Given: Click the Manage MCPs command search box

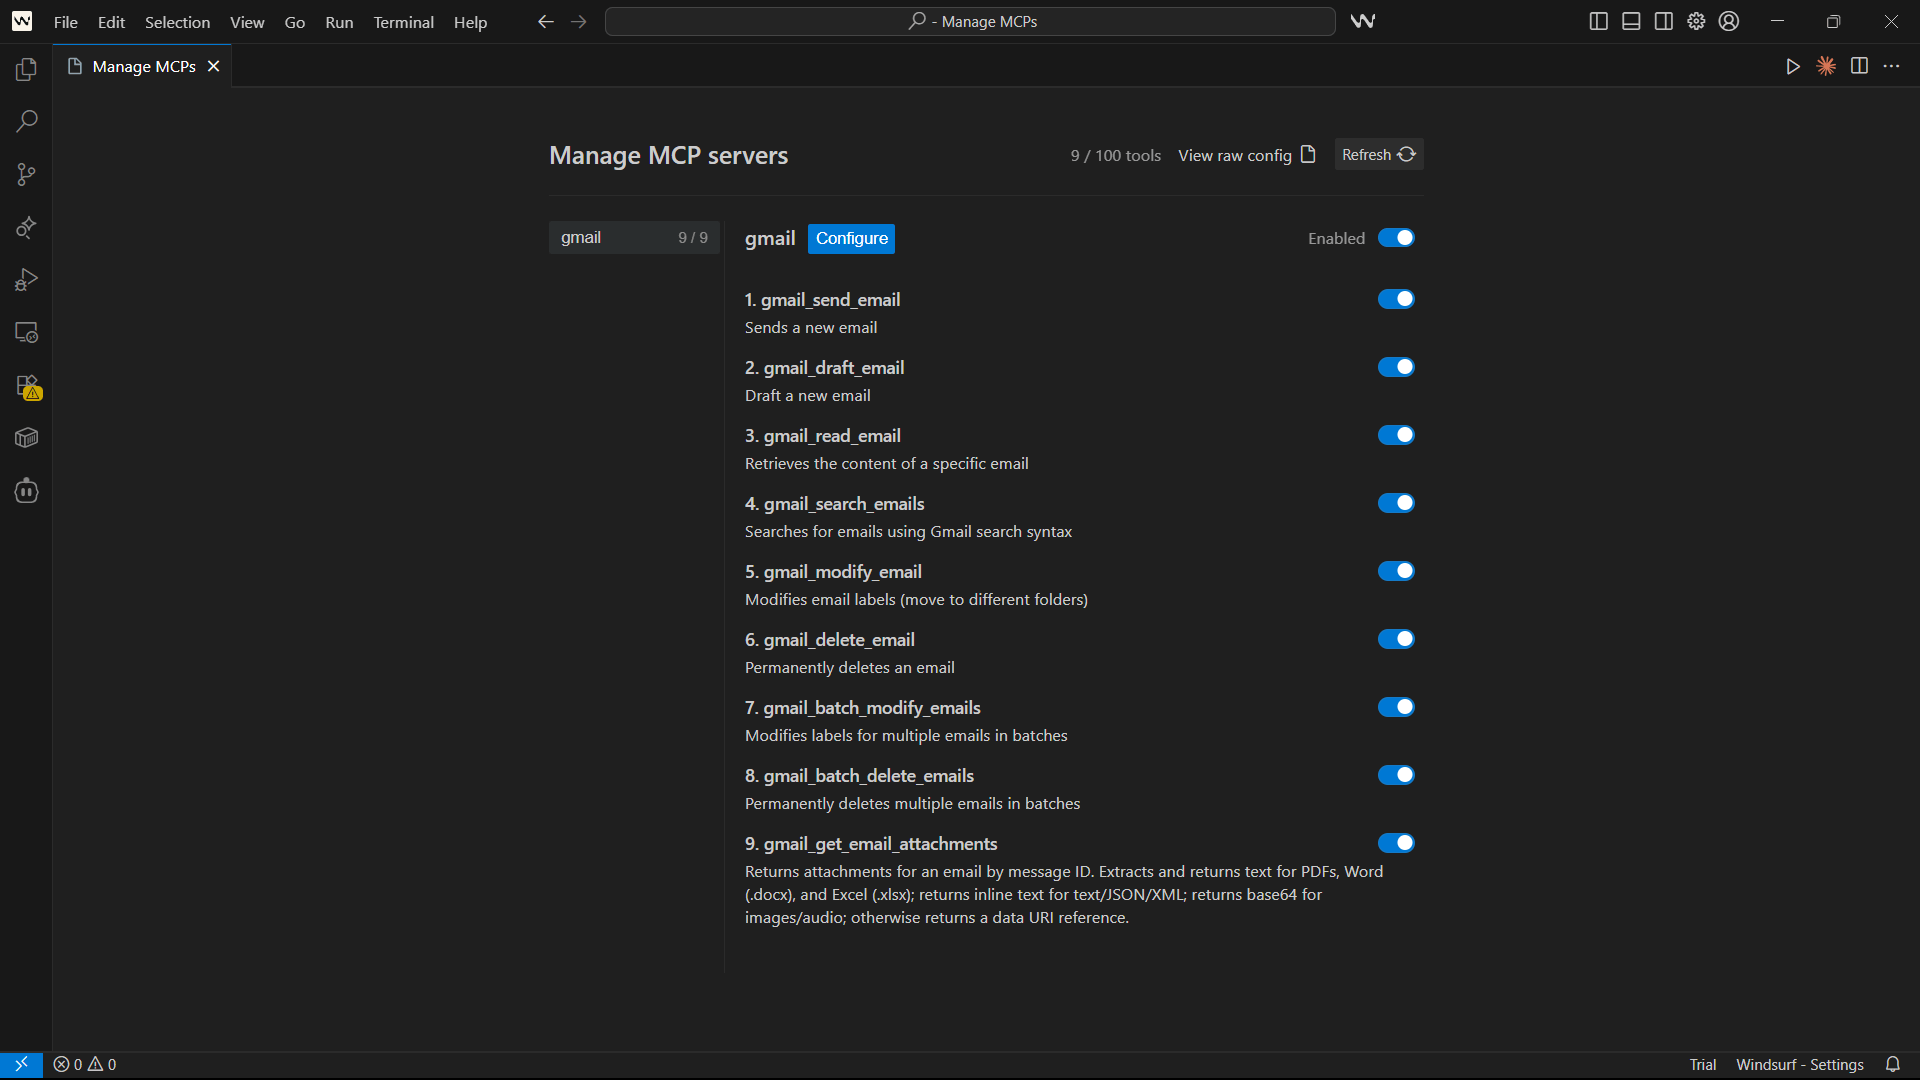Looking at the screenshot, I should click(970, 21).
